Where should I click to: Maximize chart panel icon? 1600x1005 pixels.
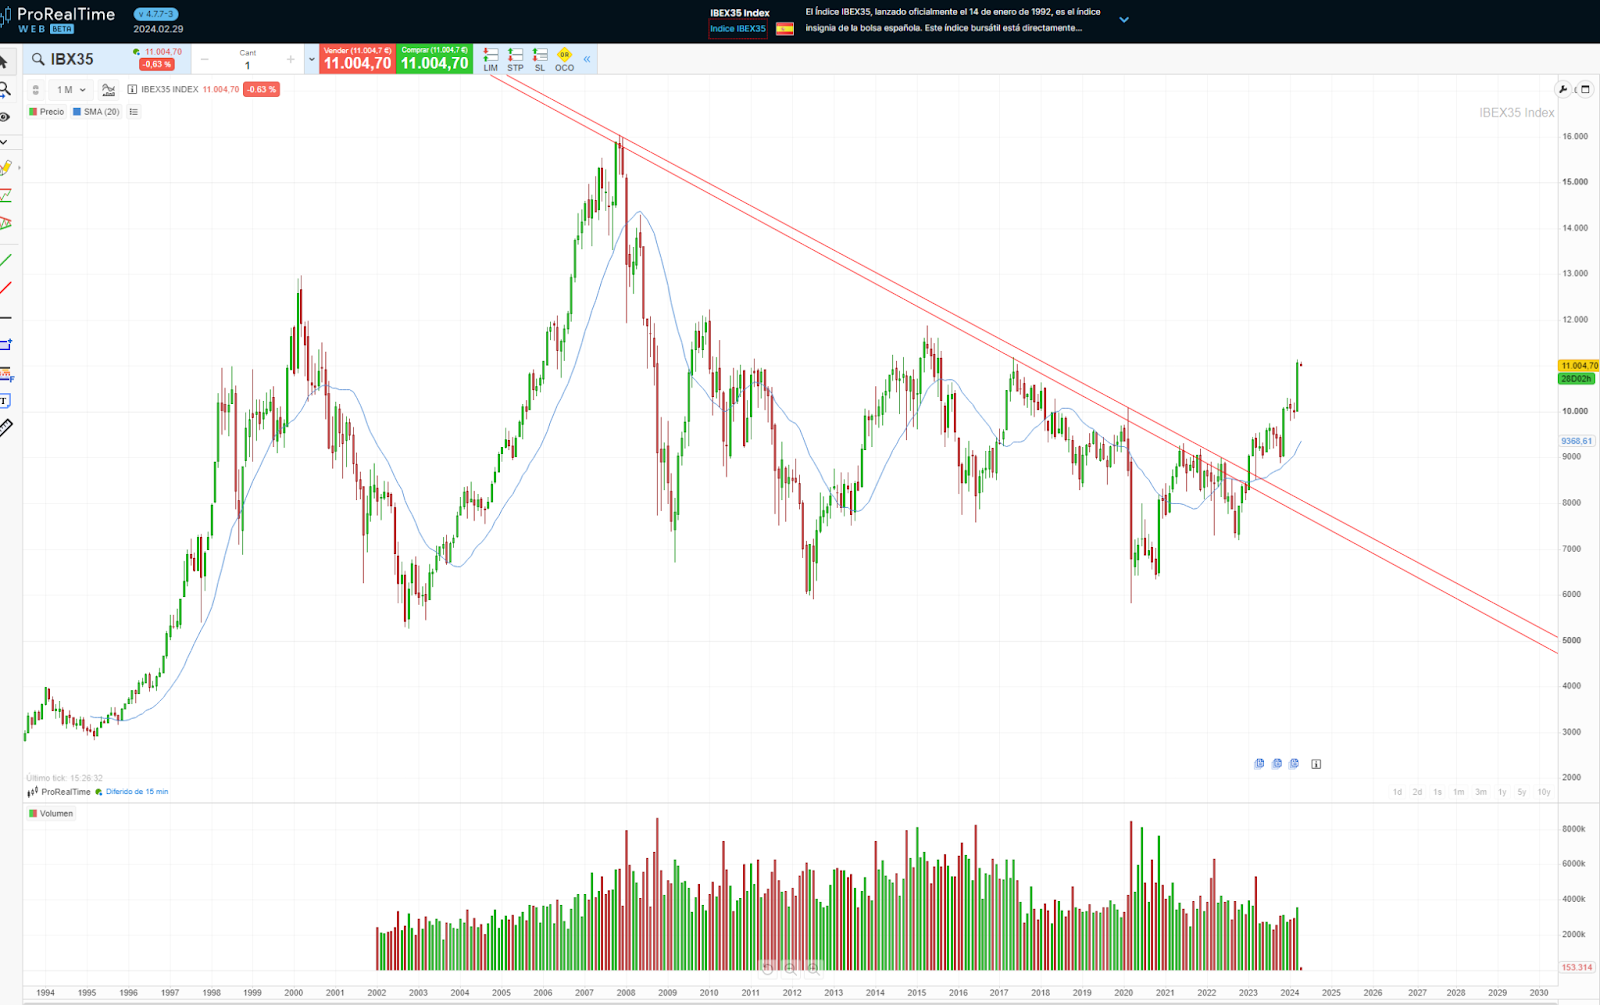click(x=1586, y=90)
